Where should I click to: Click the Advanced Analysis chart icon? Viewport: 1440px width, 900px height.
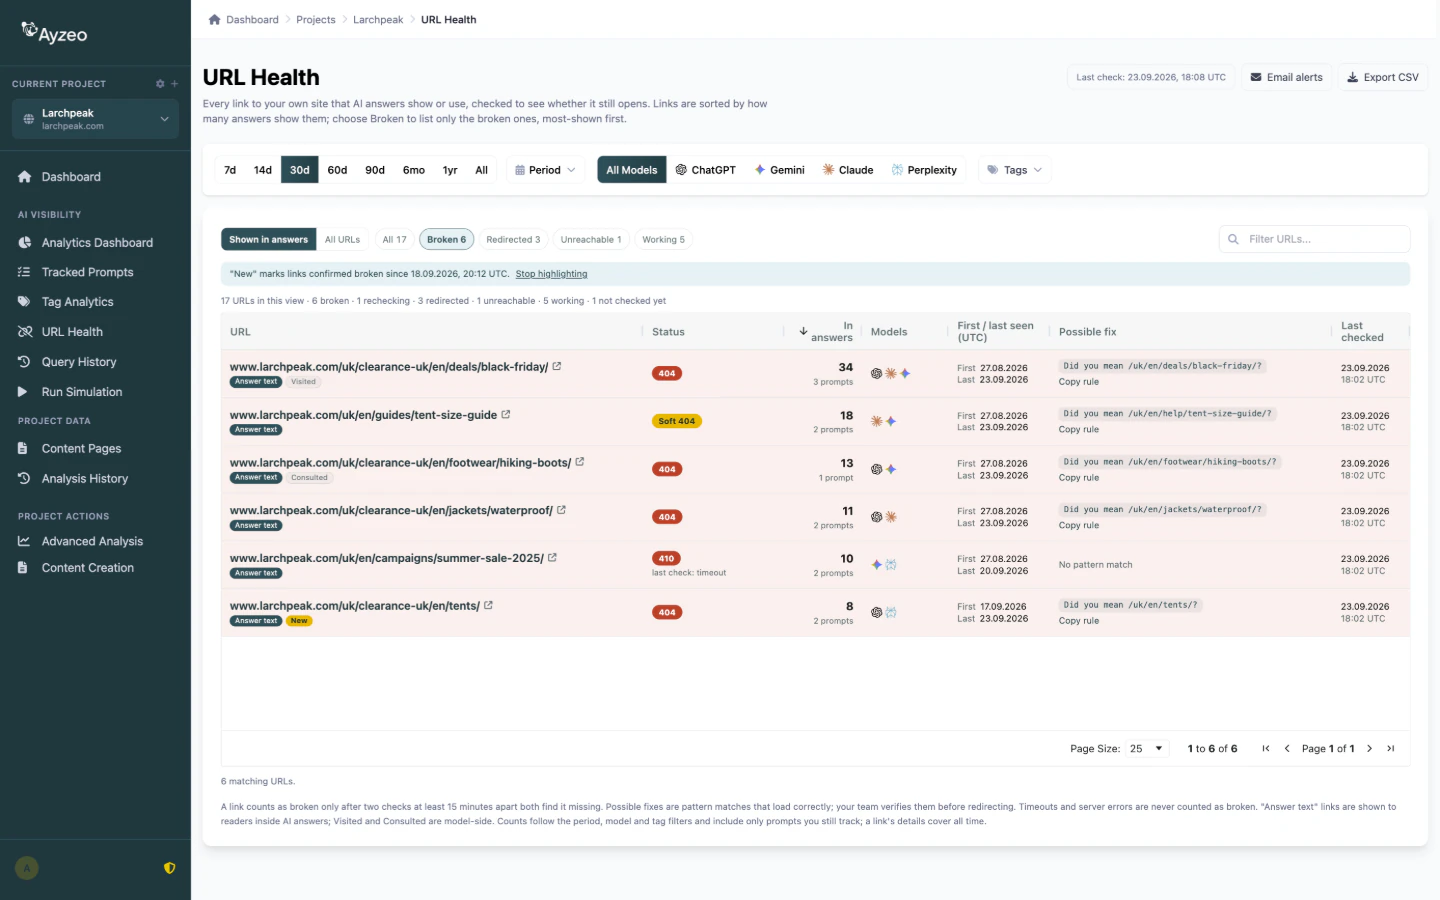(23, 541)
